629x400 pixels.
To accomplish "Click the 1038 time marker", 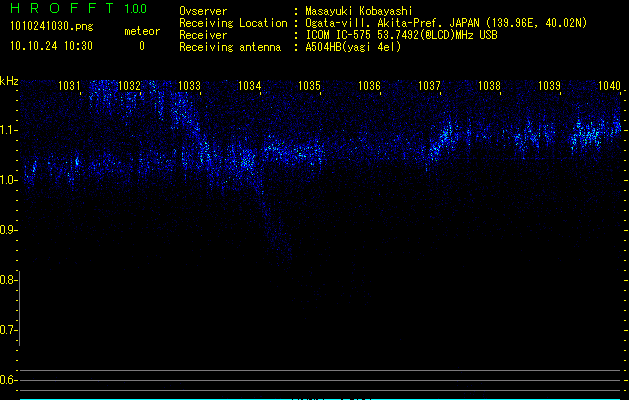I will coord(489,86).
